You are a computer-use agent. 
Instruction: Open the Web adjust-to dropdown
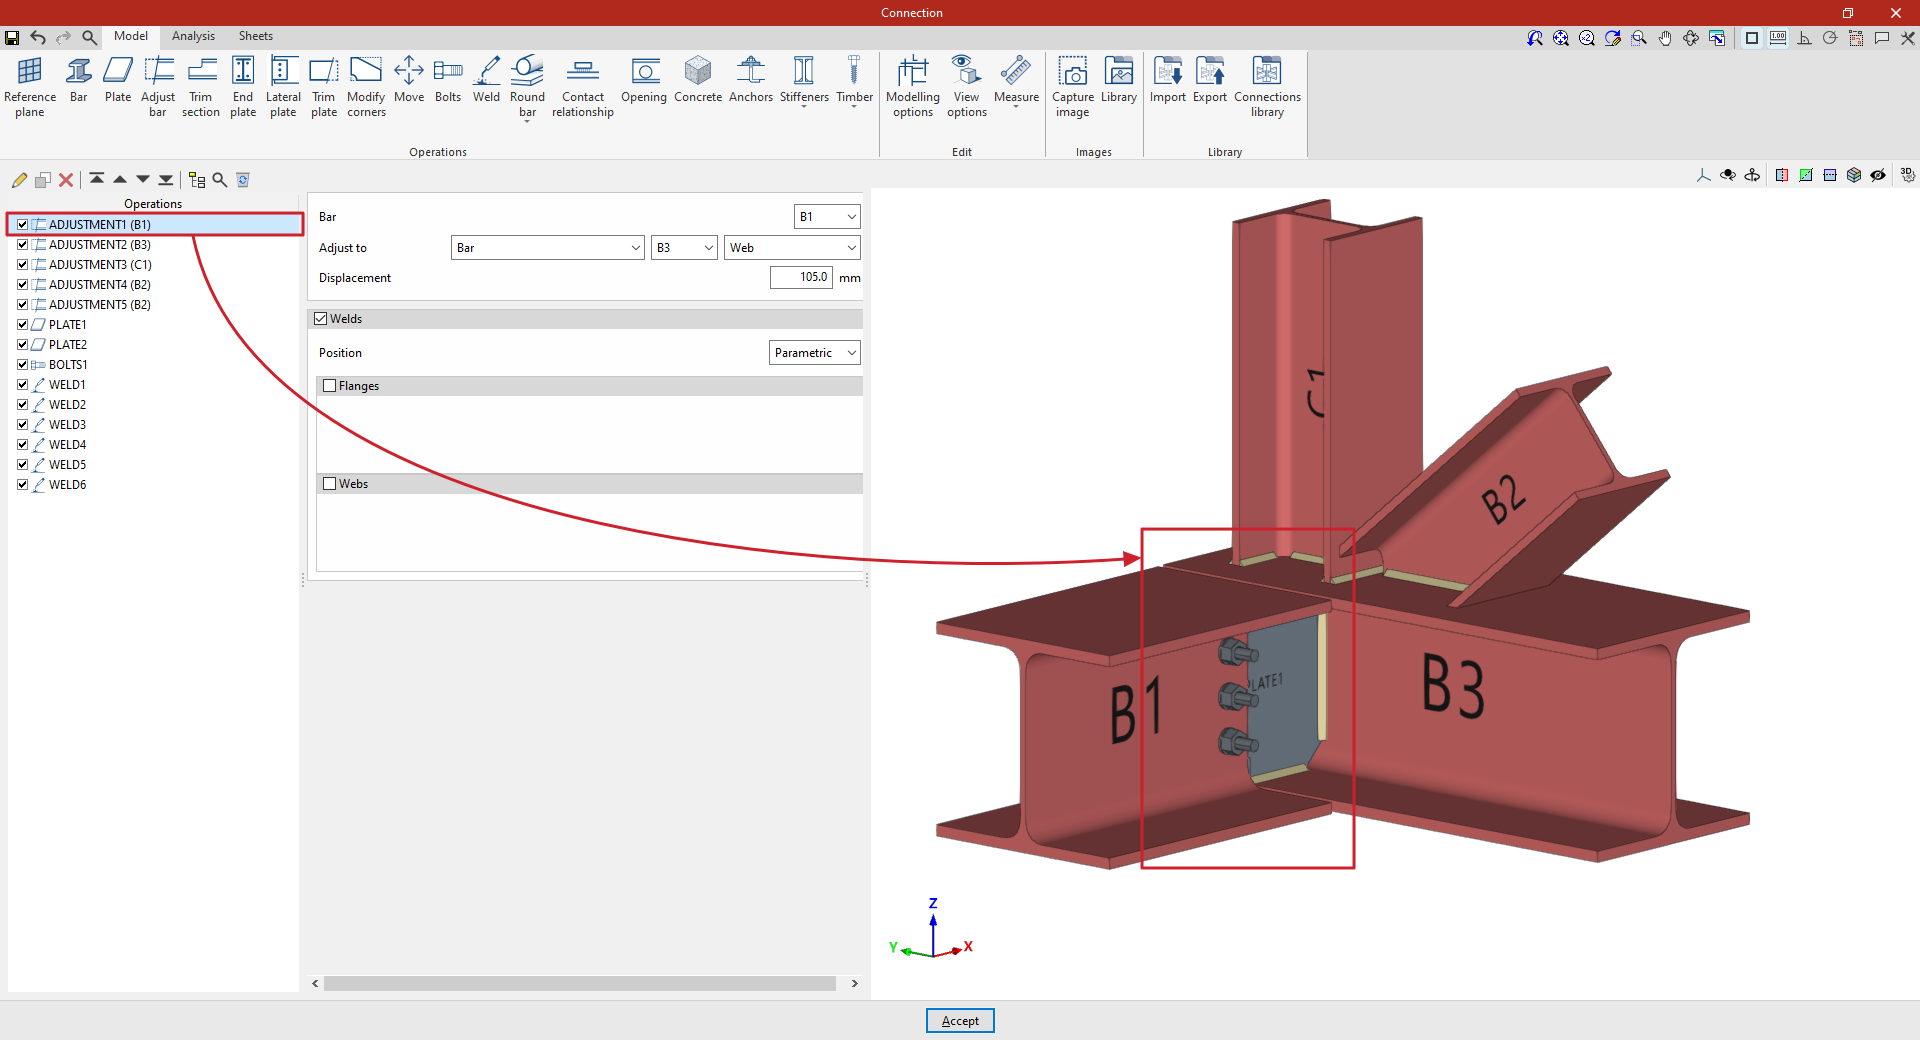[x=792, y=248]
